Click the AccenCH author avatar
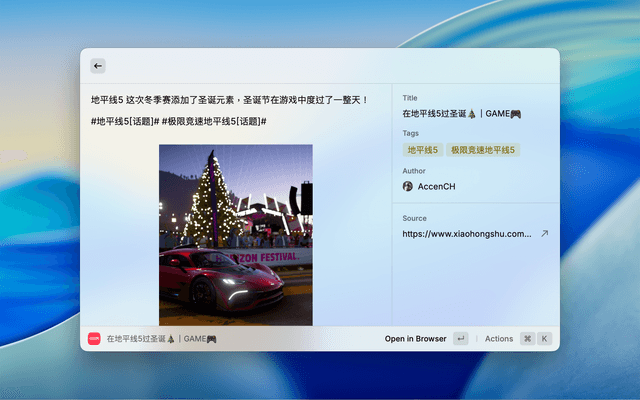 (408, 186)
